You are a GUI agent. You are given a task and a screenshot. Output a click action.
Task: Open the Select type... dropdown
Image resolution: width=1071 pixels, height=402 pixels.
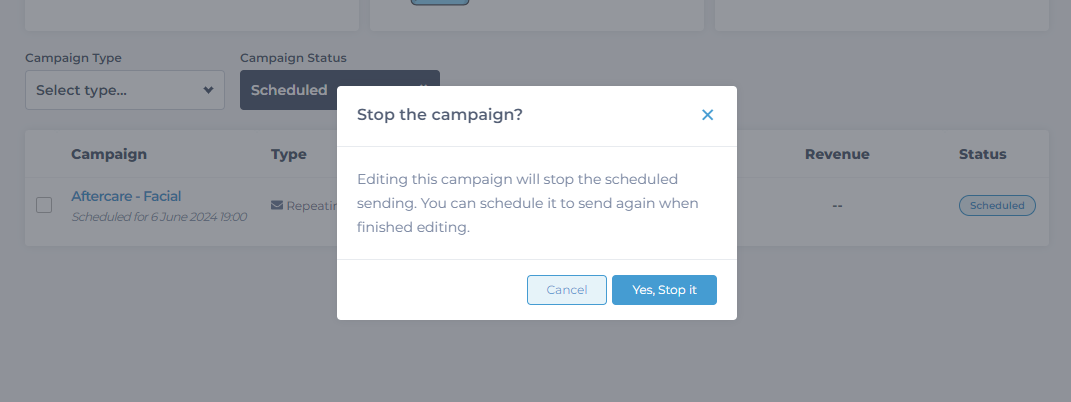point(125,90)
